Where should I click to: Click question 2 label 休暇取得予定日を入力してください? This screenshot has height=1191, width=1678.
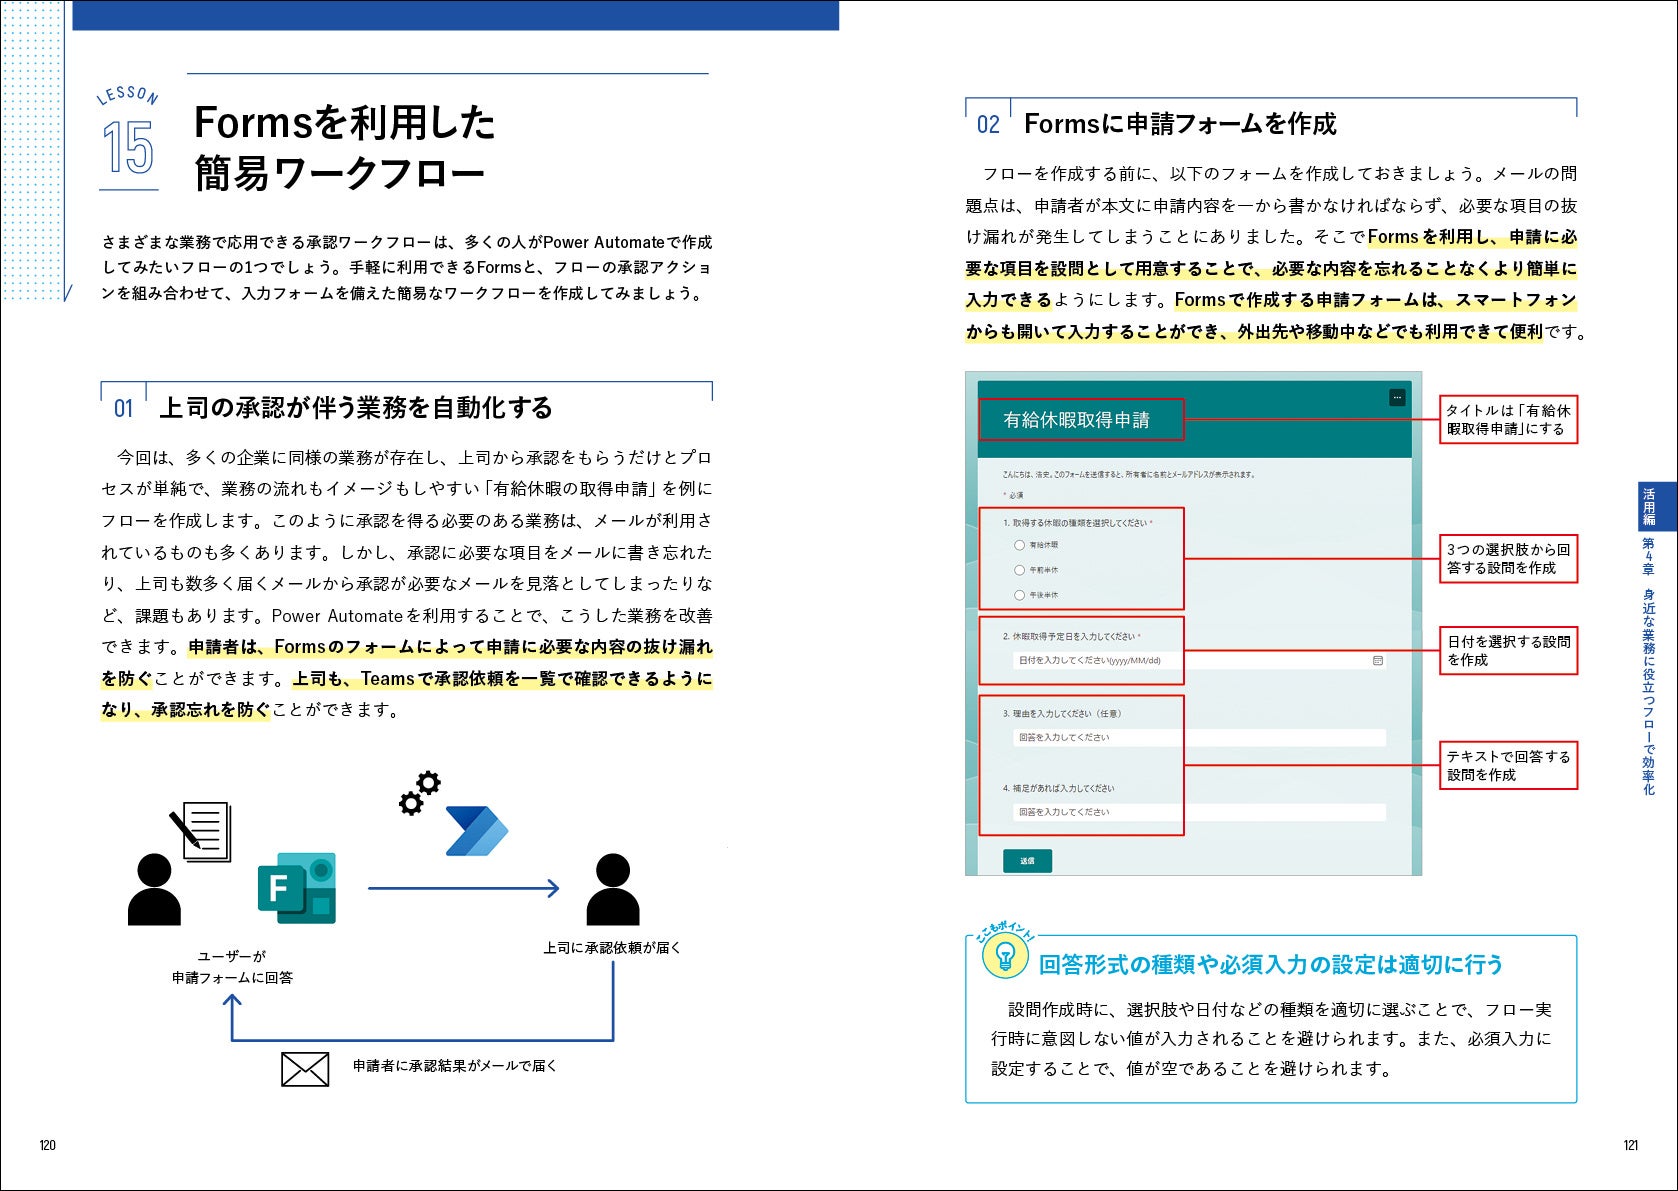[1072, 636]
